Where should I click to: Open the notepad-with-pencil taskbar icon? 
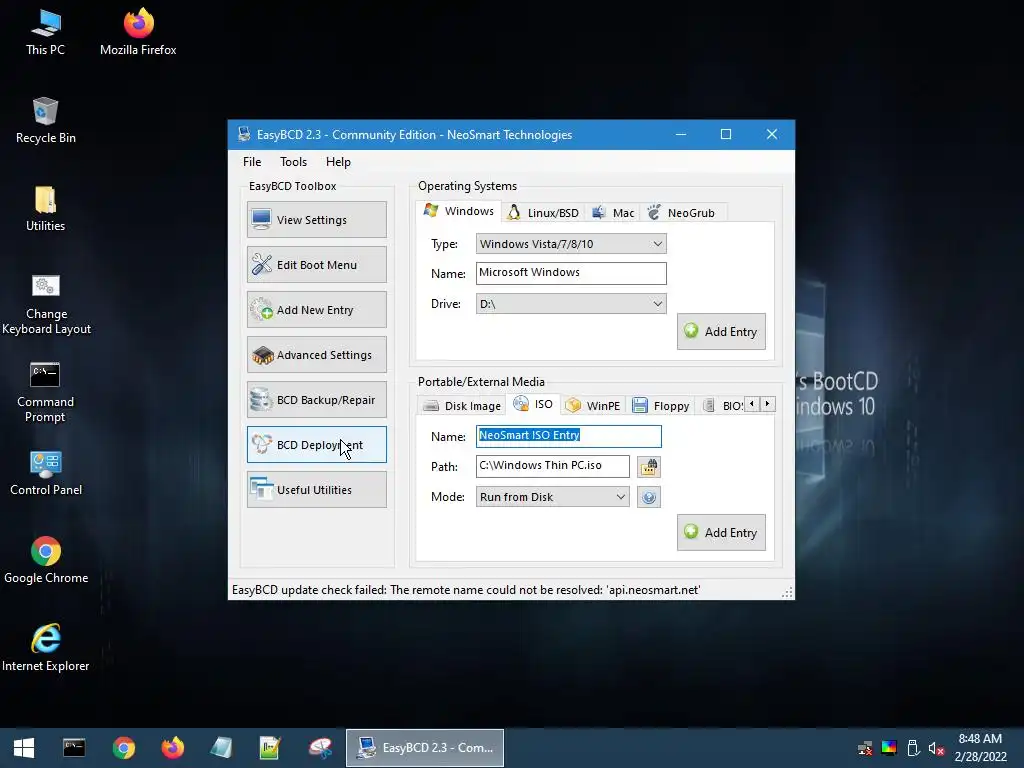pyautogui.click(x=270, y=748)
